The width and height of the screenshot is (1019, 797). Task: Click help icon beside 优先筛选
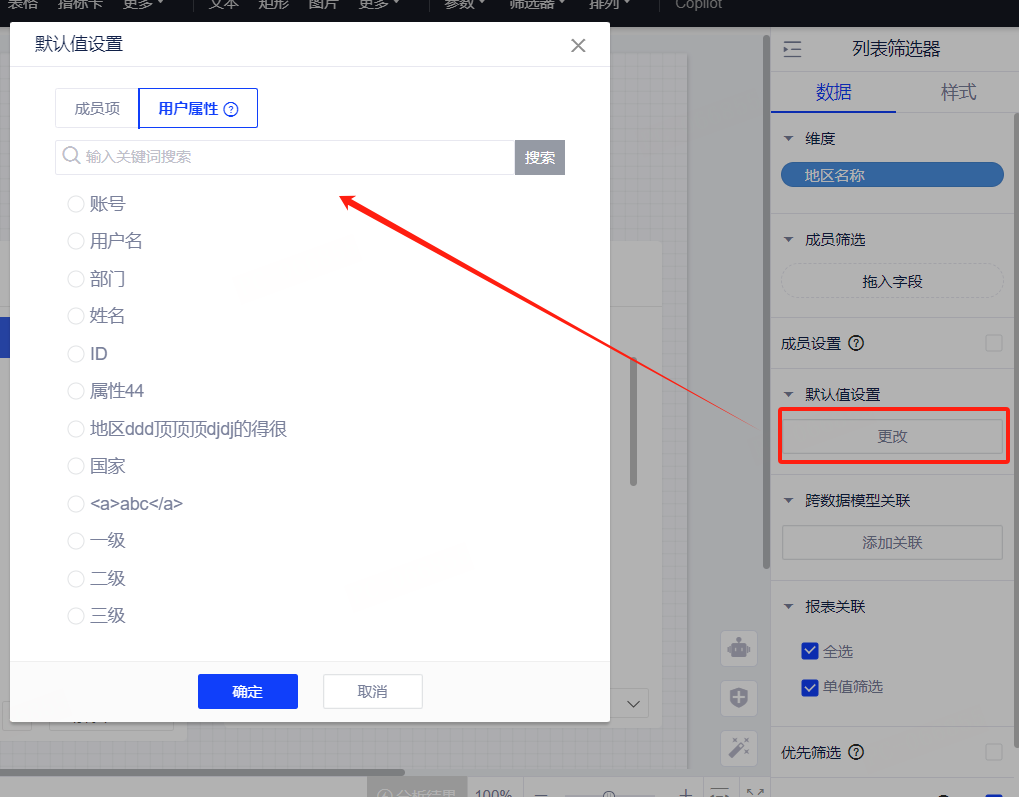pos(856,752)
